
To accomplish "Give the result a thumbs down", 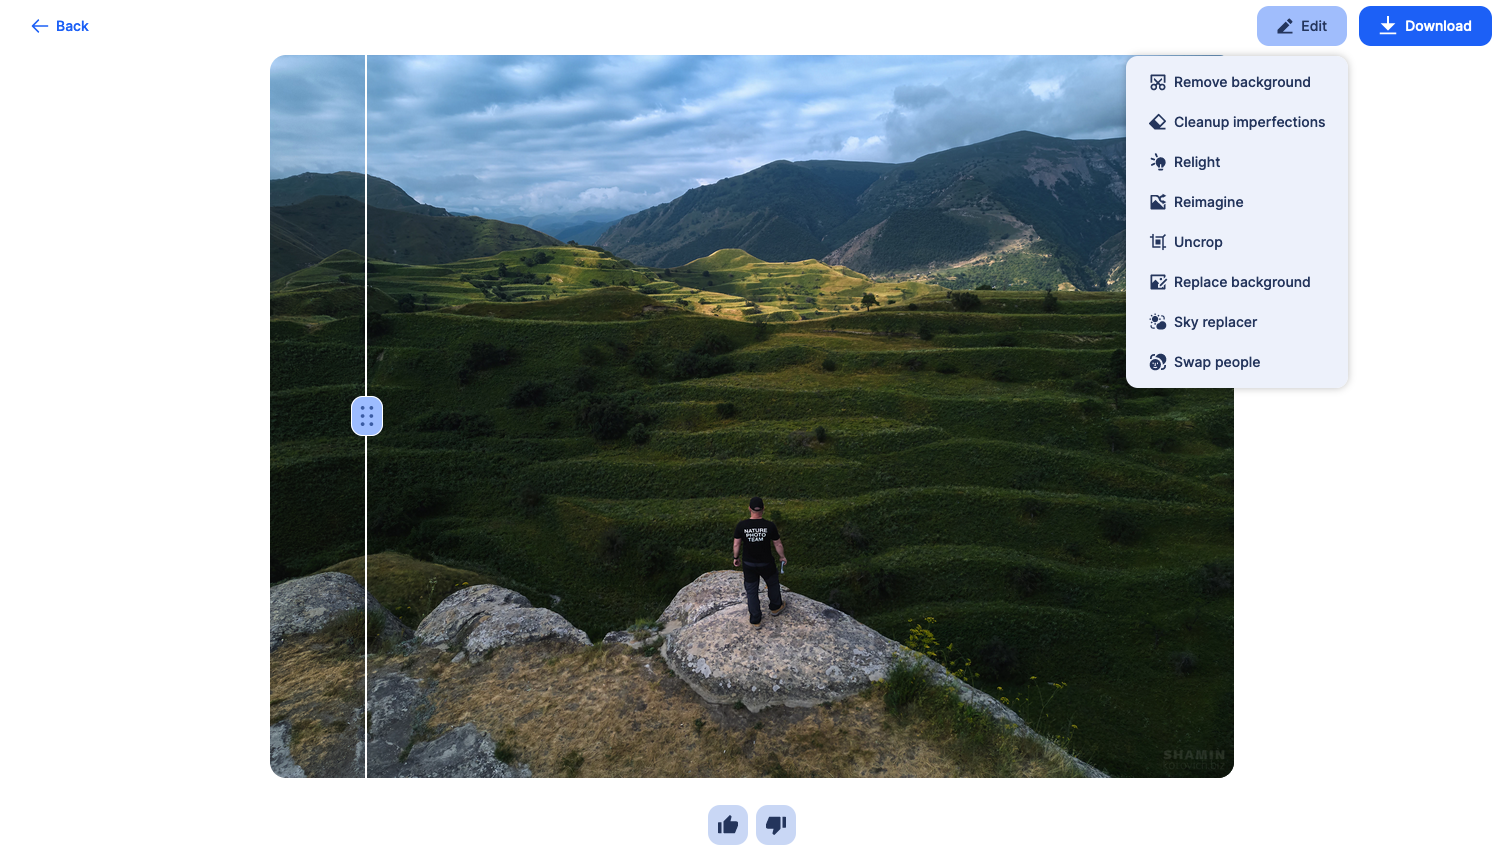I will click(775, 825).
